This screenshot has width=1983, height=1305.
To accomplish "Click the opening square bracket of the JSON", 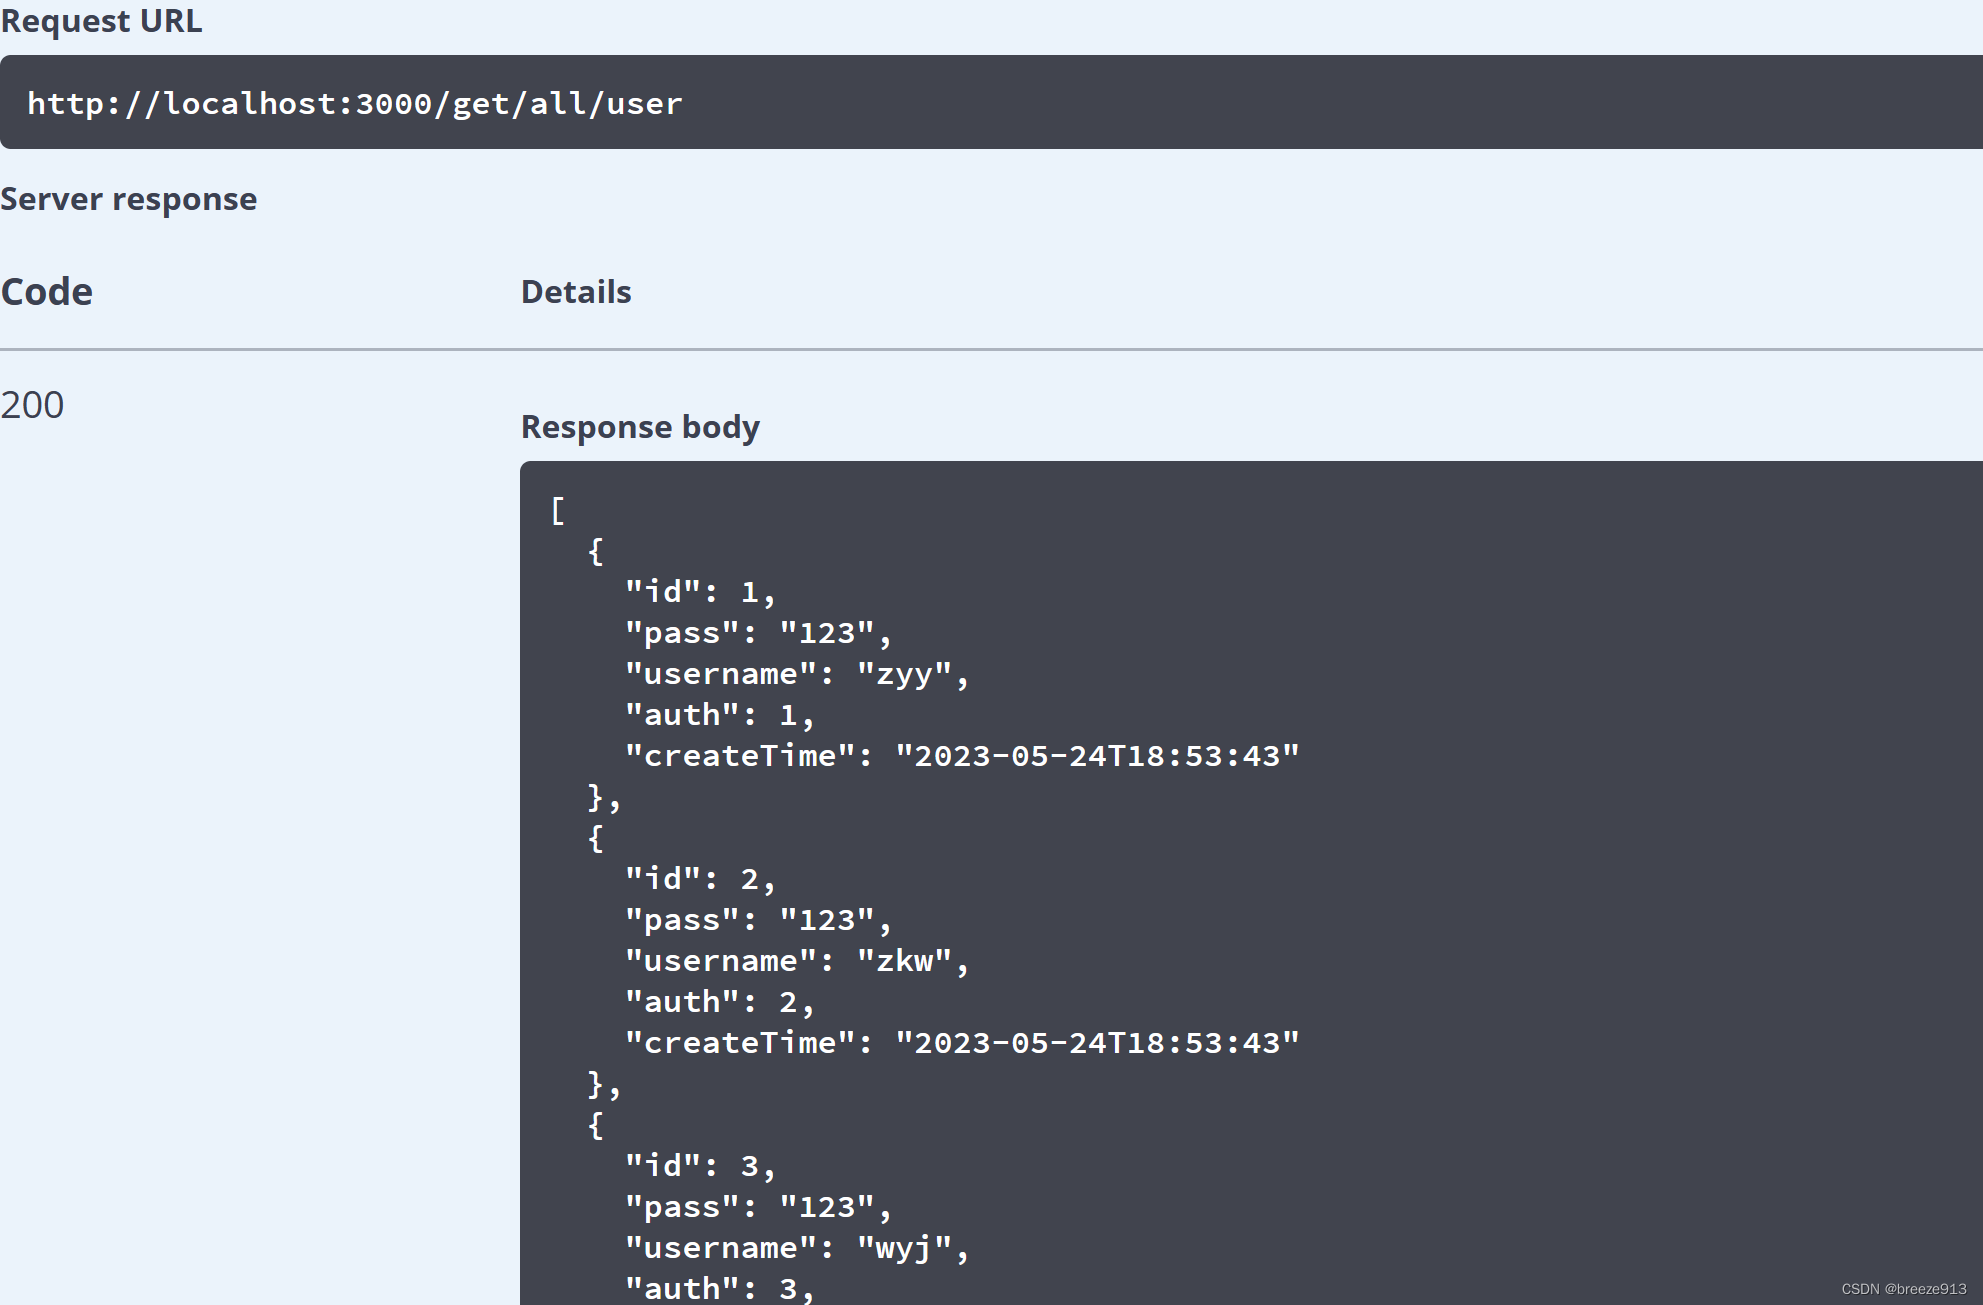I will [558, 510].
